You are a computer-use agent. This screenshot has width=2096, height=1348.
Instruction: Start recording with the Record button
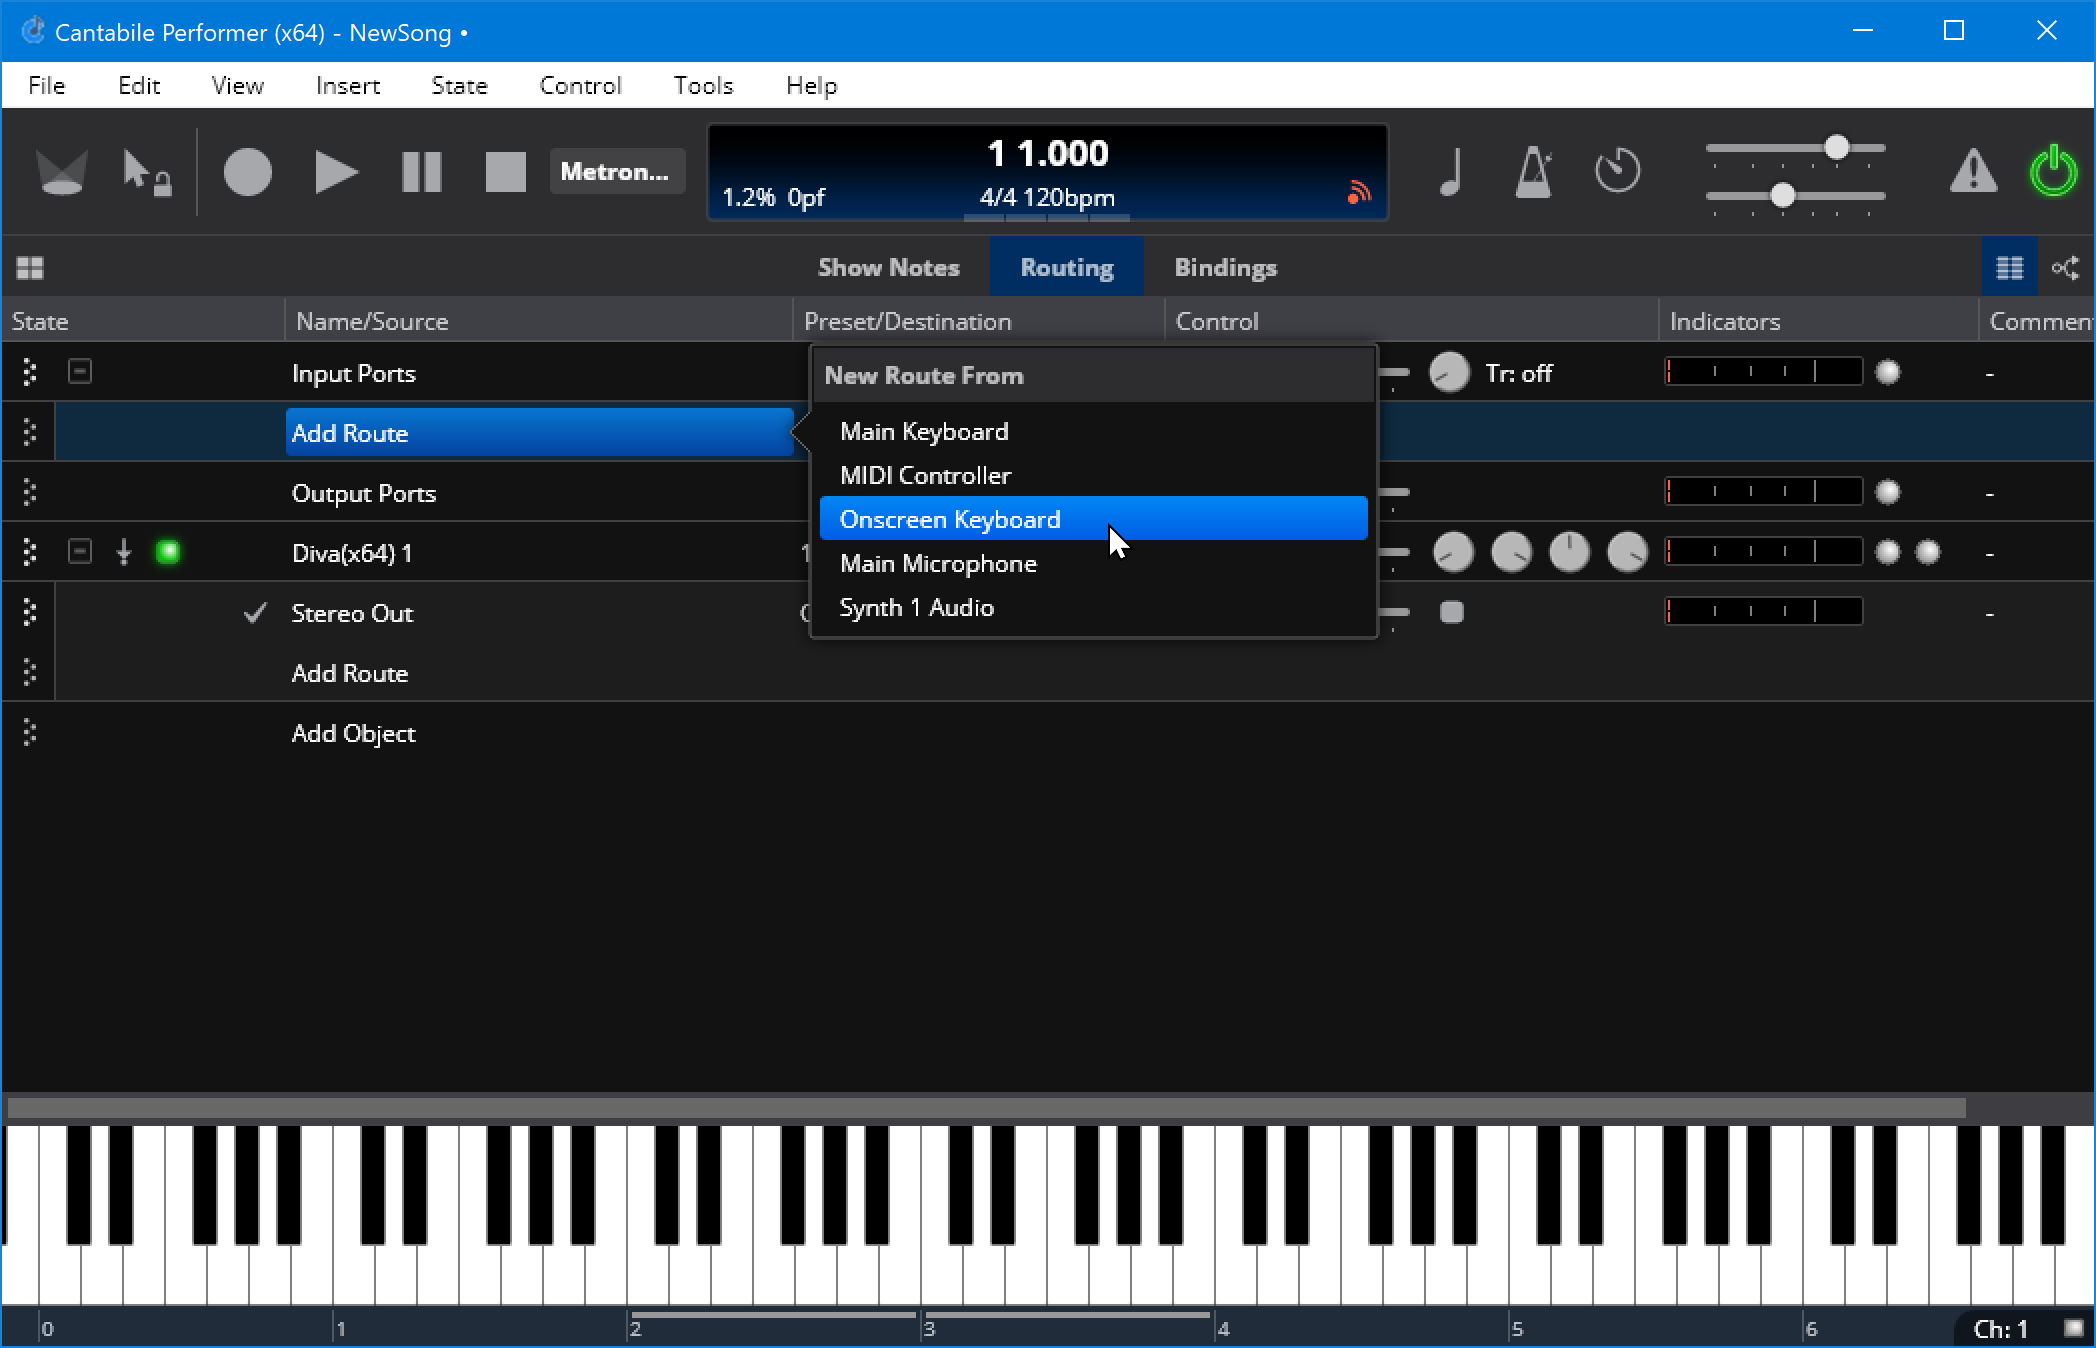pos(247,172)
